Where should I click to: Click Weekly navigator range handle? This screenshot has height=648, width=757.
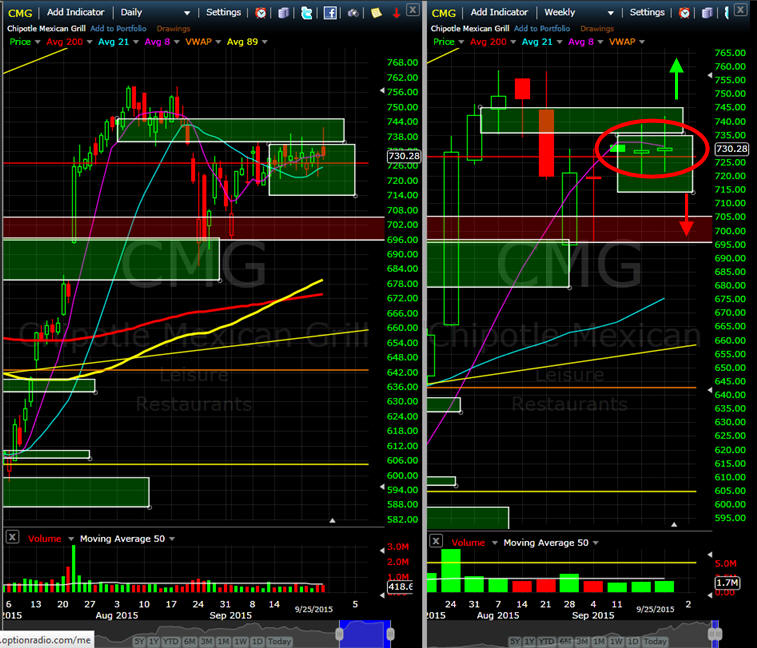715,633
